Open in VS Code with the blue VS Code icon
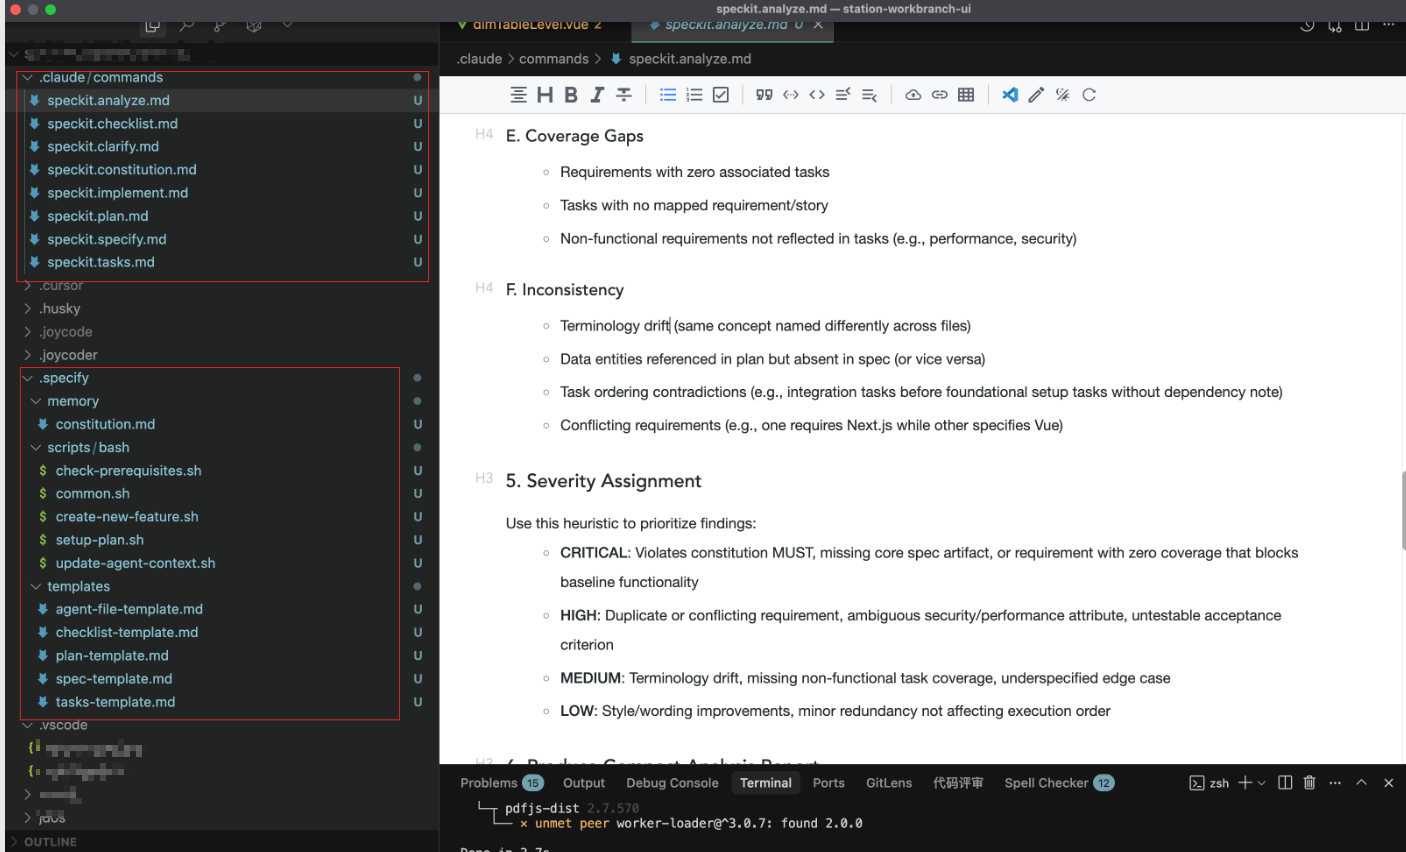The width and height of the screenshot is (1406, 852). tap(1010, 95)
